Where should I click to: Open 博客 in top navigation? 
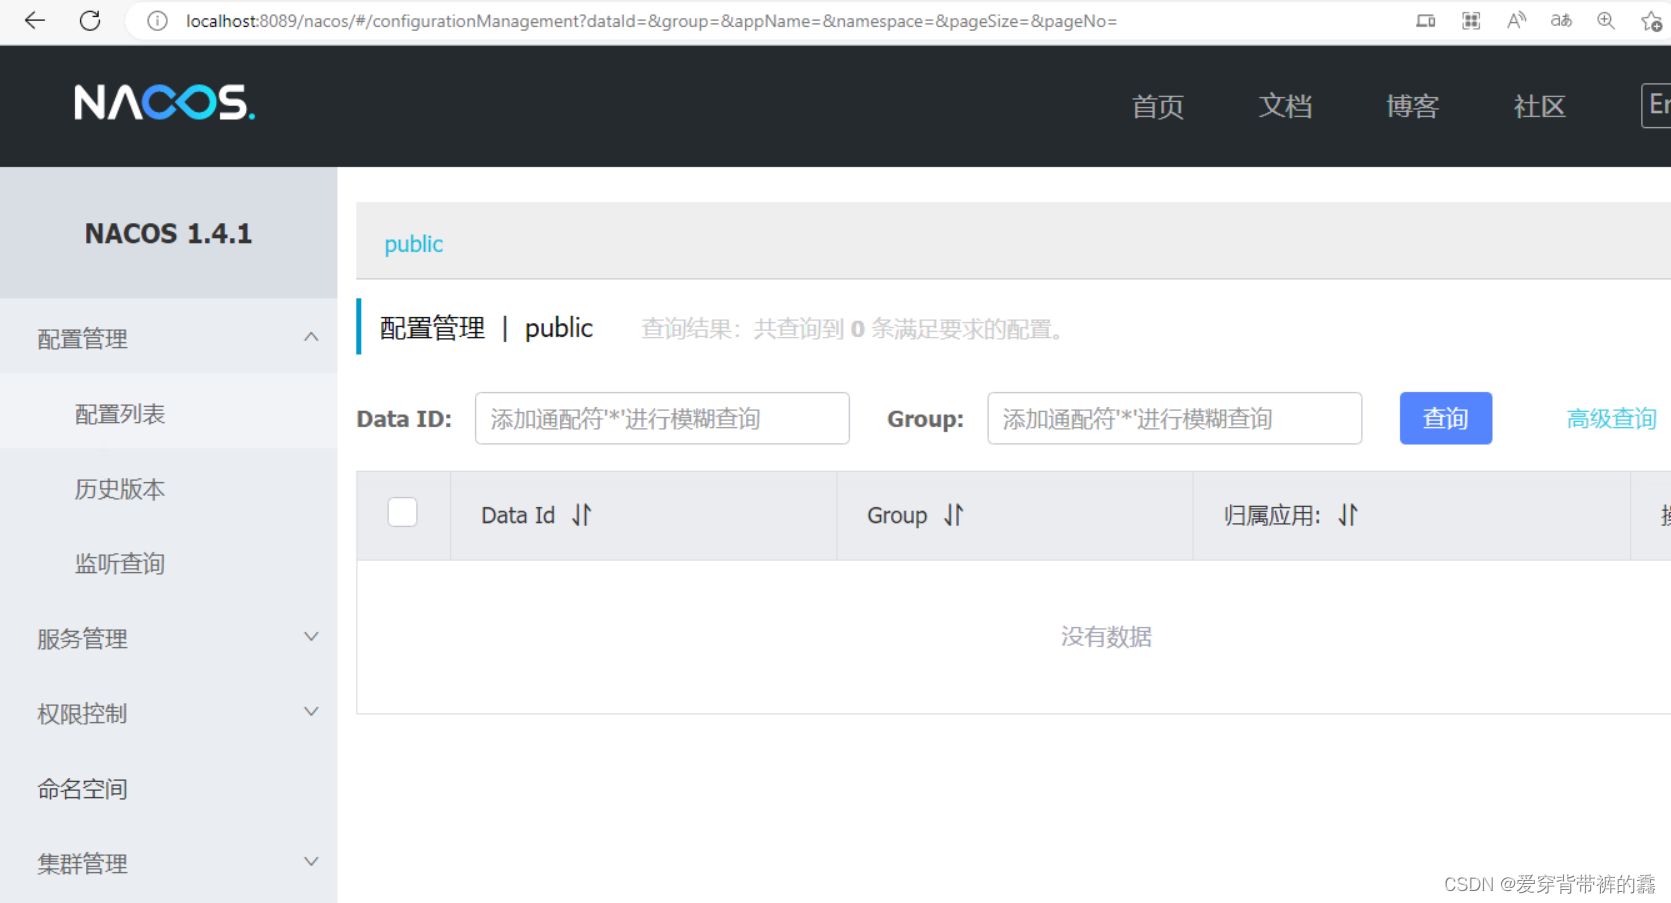[1412, 106]
